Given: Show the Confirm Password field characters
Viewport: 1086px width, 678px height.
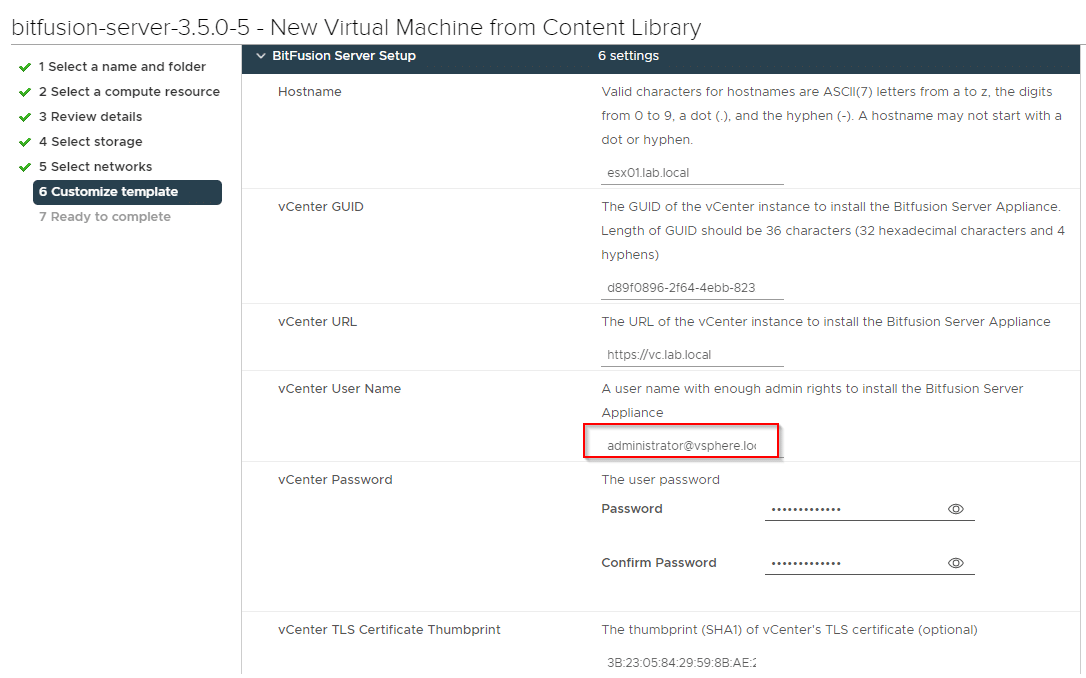Looking at the screenshot, I should (955, 563).
